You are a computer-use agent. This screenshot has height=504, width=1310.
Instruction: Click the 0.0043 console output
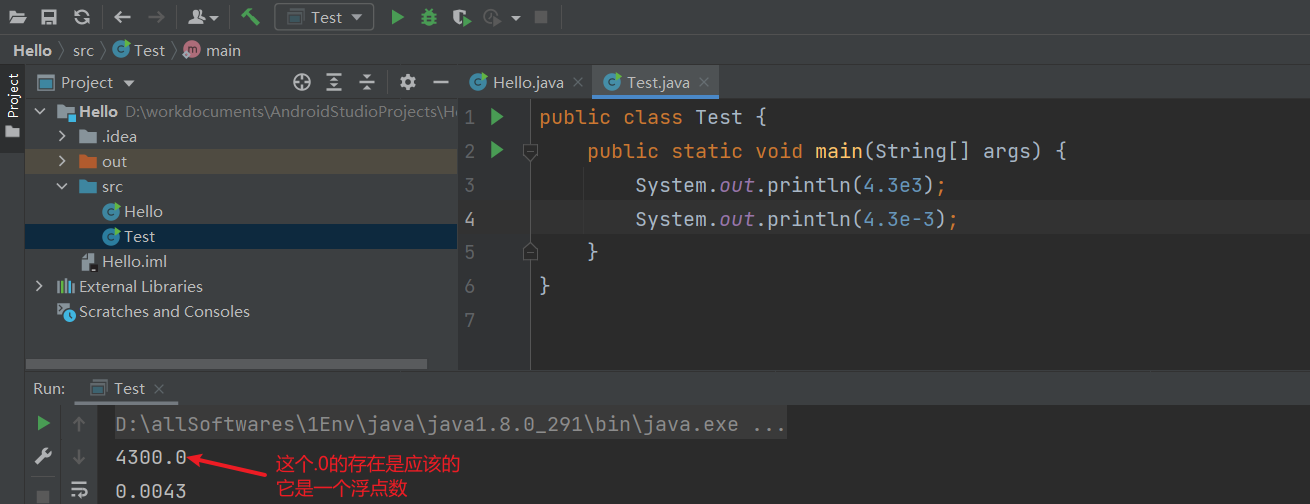point(151,491)
